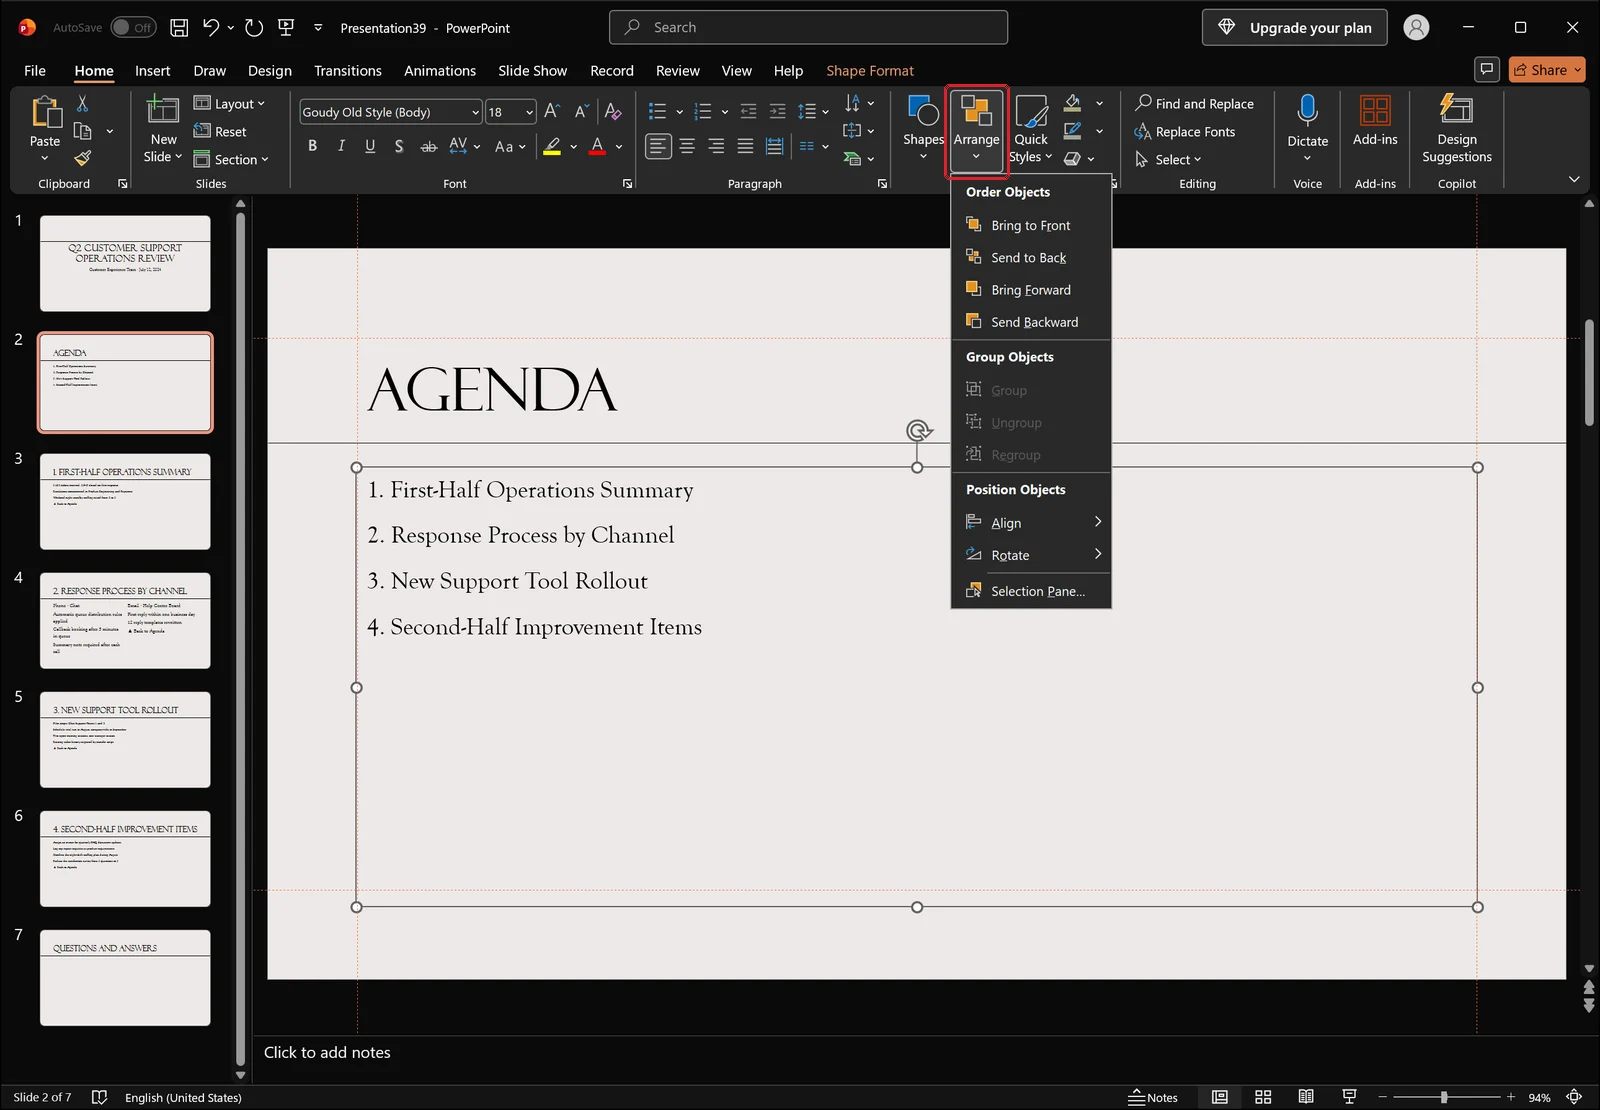The image size is (1600, 1110).
Task: Start presentation from beginning icon
Action: click(x=286, y=28)
